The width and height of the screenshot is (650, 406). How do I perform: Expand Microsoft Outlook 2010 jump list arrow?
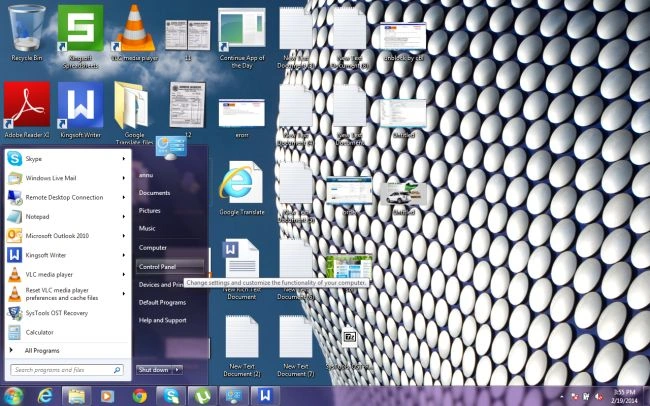(124, 236)
